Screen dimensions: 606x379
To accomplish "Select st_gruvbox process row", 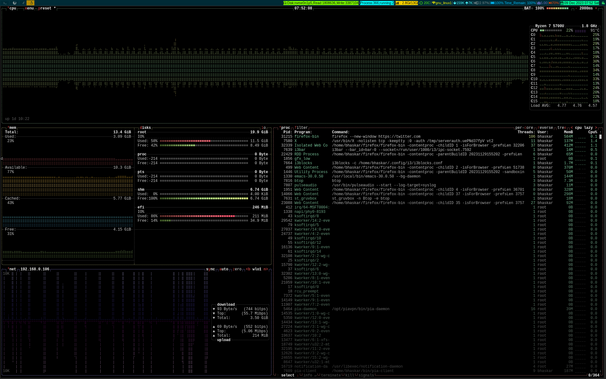I will pos(438,199).
